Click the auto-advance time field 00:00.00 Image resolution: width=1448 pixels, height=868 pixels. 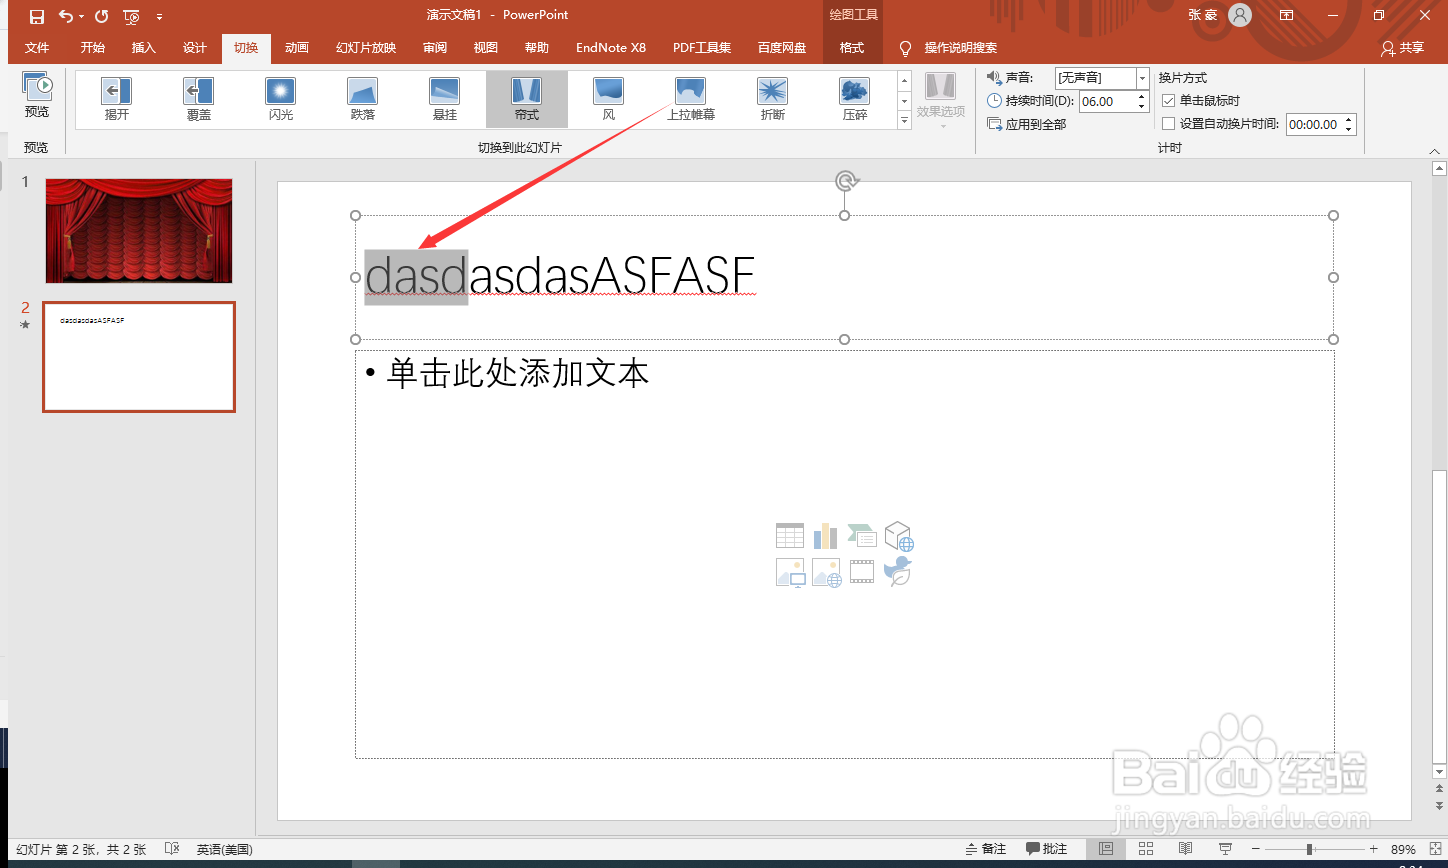[x=1313, y=124]
